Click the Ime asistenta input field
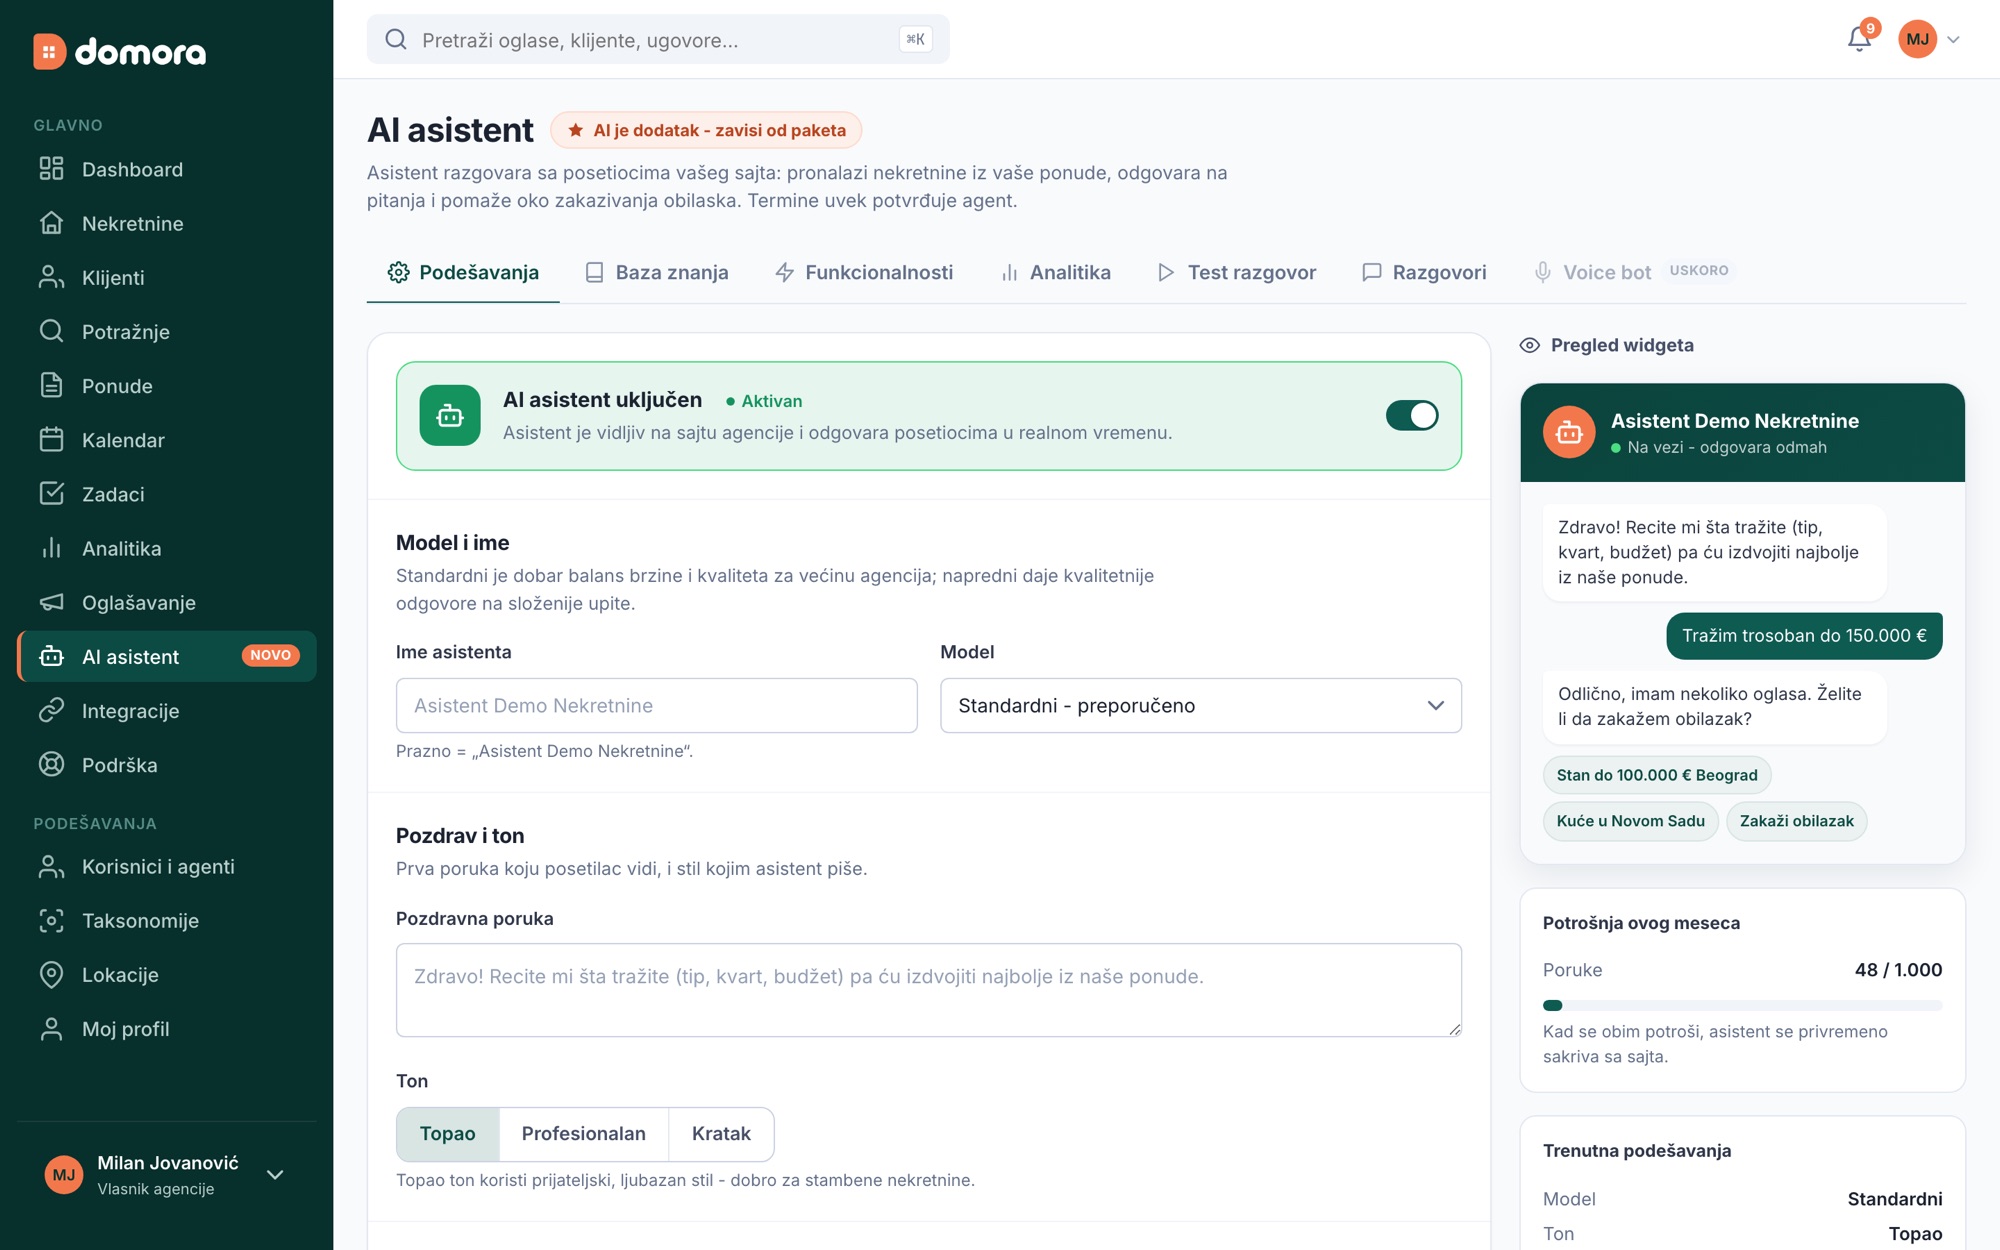 tap(657, 706)
